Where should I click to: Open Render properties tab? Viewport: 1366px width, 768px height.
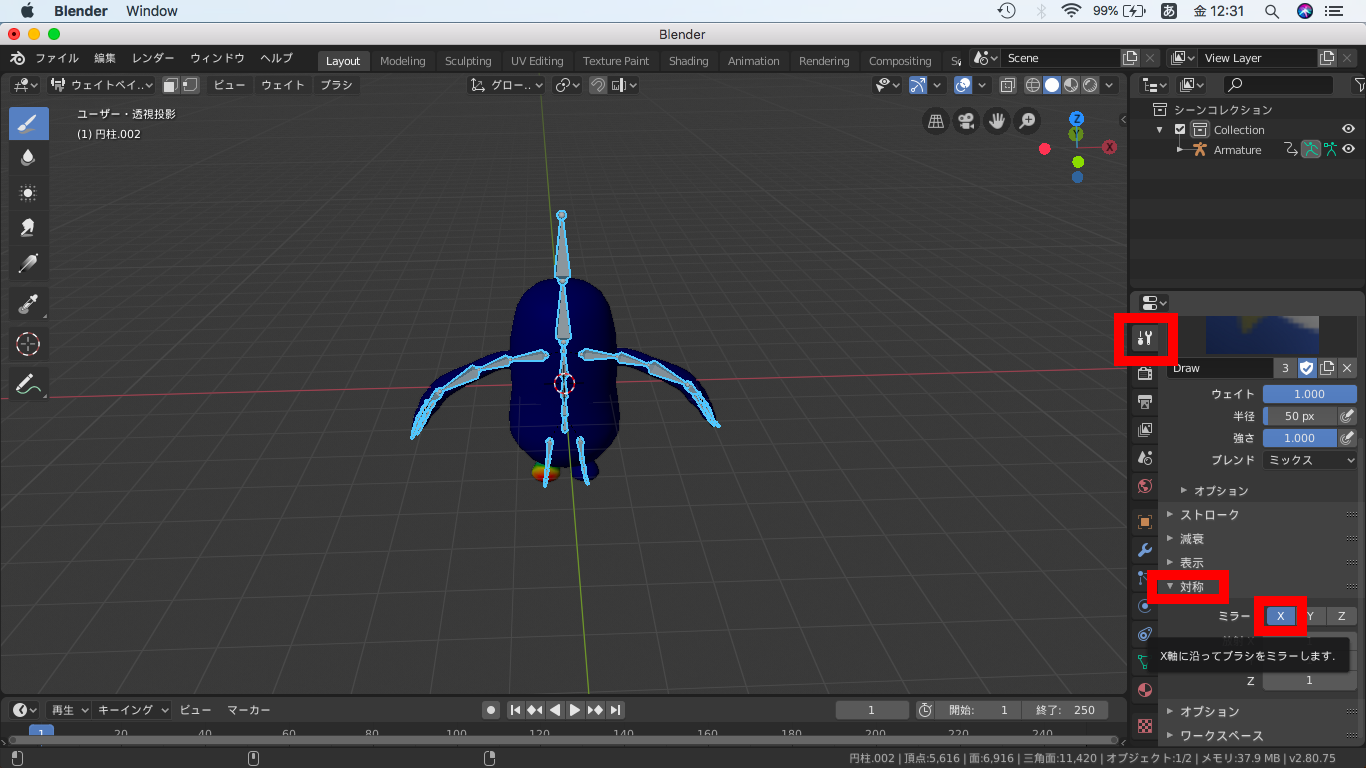(1145, 374)
